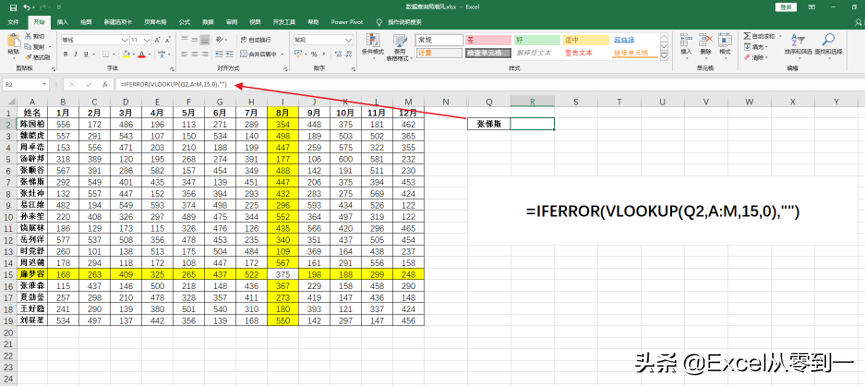Toggle left text alignment
865x386 pixels.
[184, 54]
